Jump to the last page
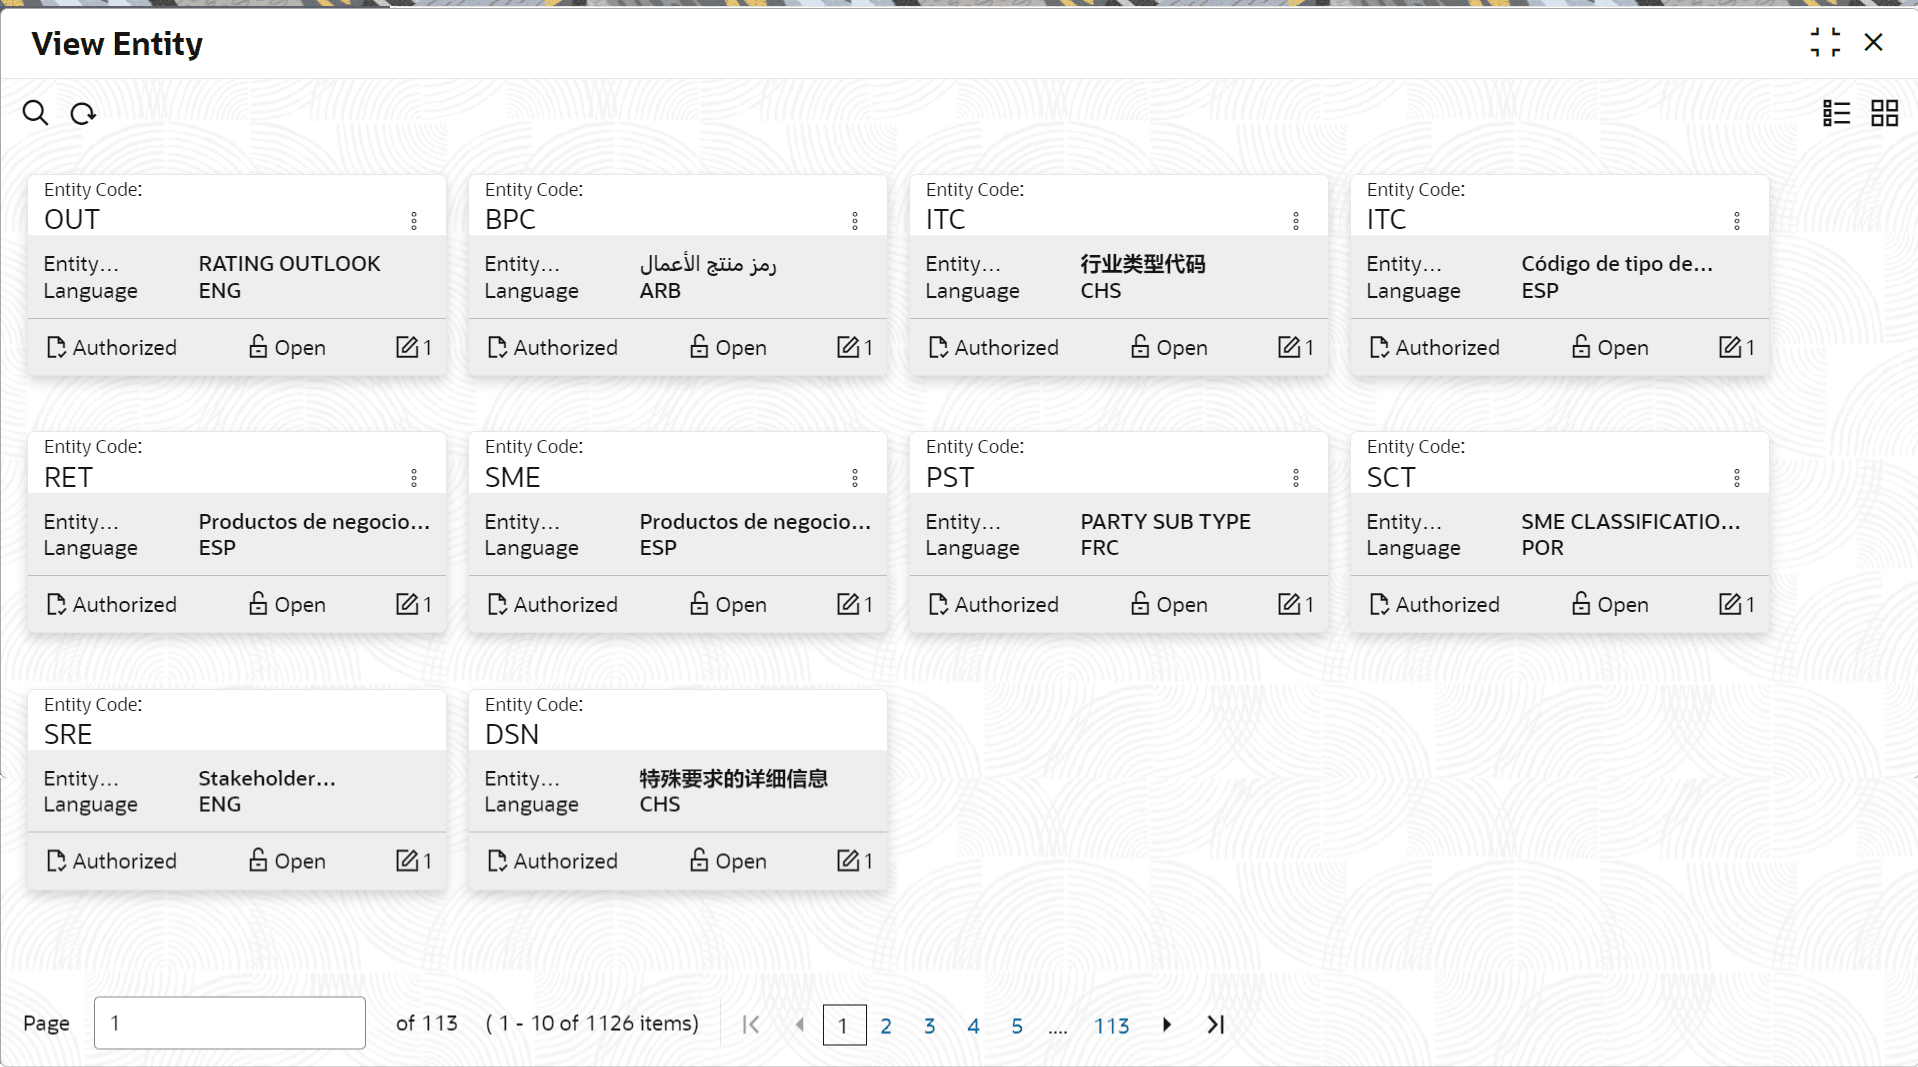This screenshot has width=1918, height=1067. tap(1215, 1024)
